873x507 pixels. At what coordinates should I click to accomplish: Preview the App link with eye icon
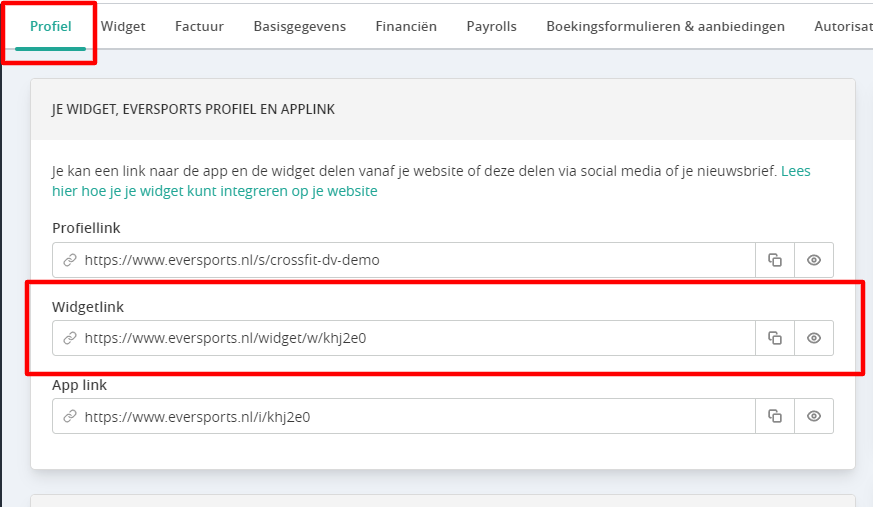click(813, 416)
